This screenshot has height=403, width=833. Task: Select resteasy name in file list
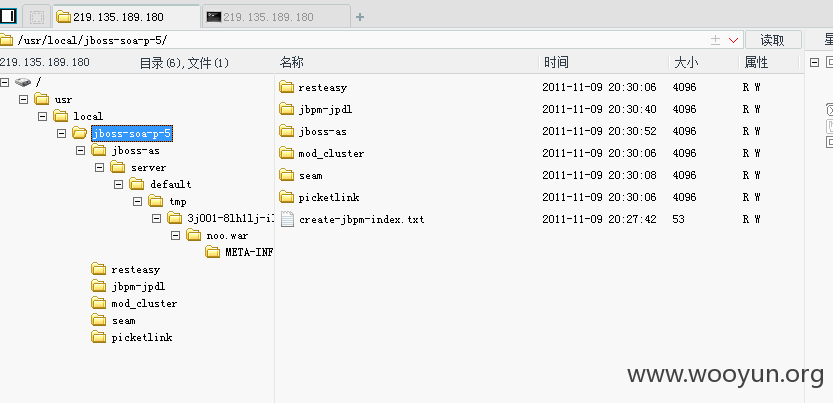click(322, 88)
